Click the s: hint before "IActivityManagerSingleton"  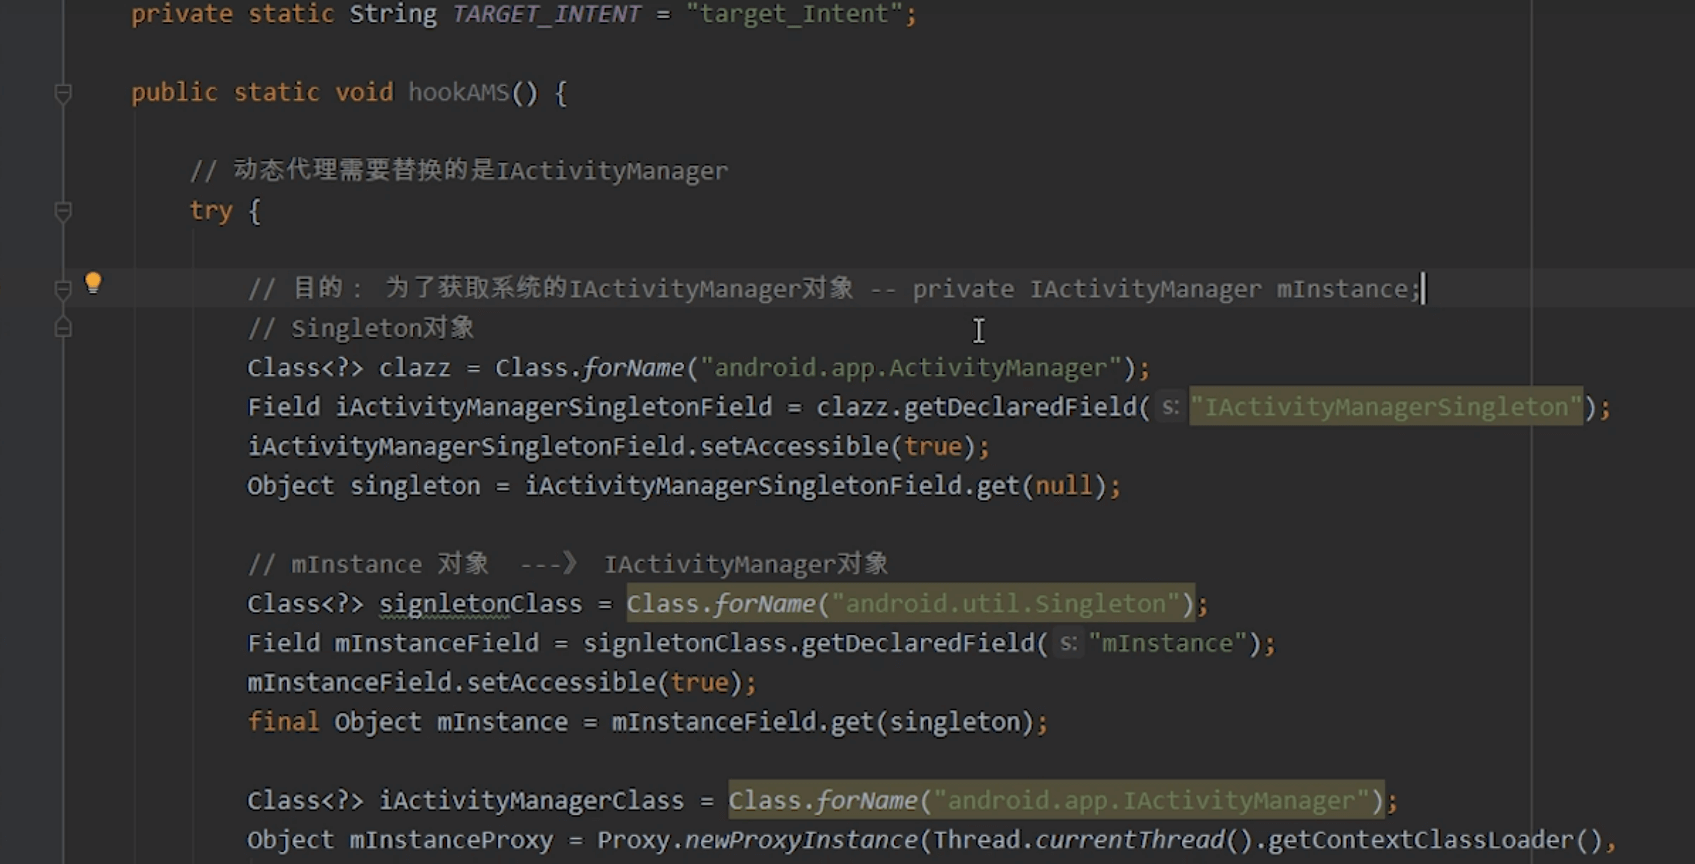pyautogui.click(x=1170, y=407)
